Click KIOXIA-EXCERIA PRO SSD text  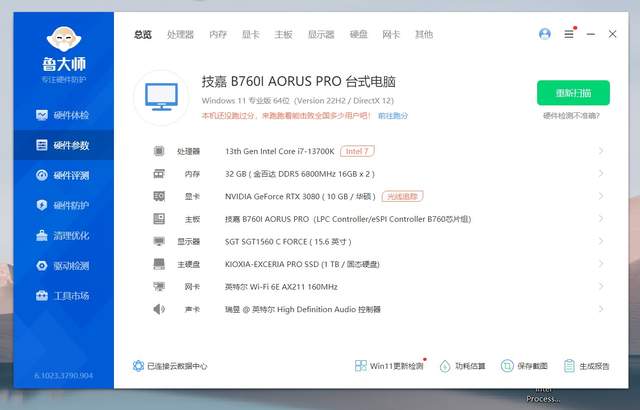click(x=302, y=264)
